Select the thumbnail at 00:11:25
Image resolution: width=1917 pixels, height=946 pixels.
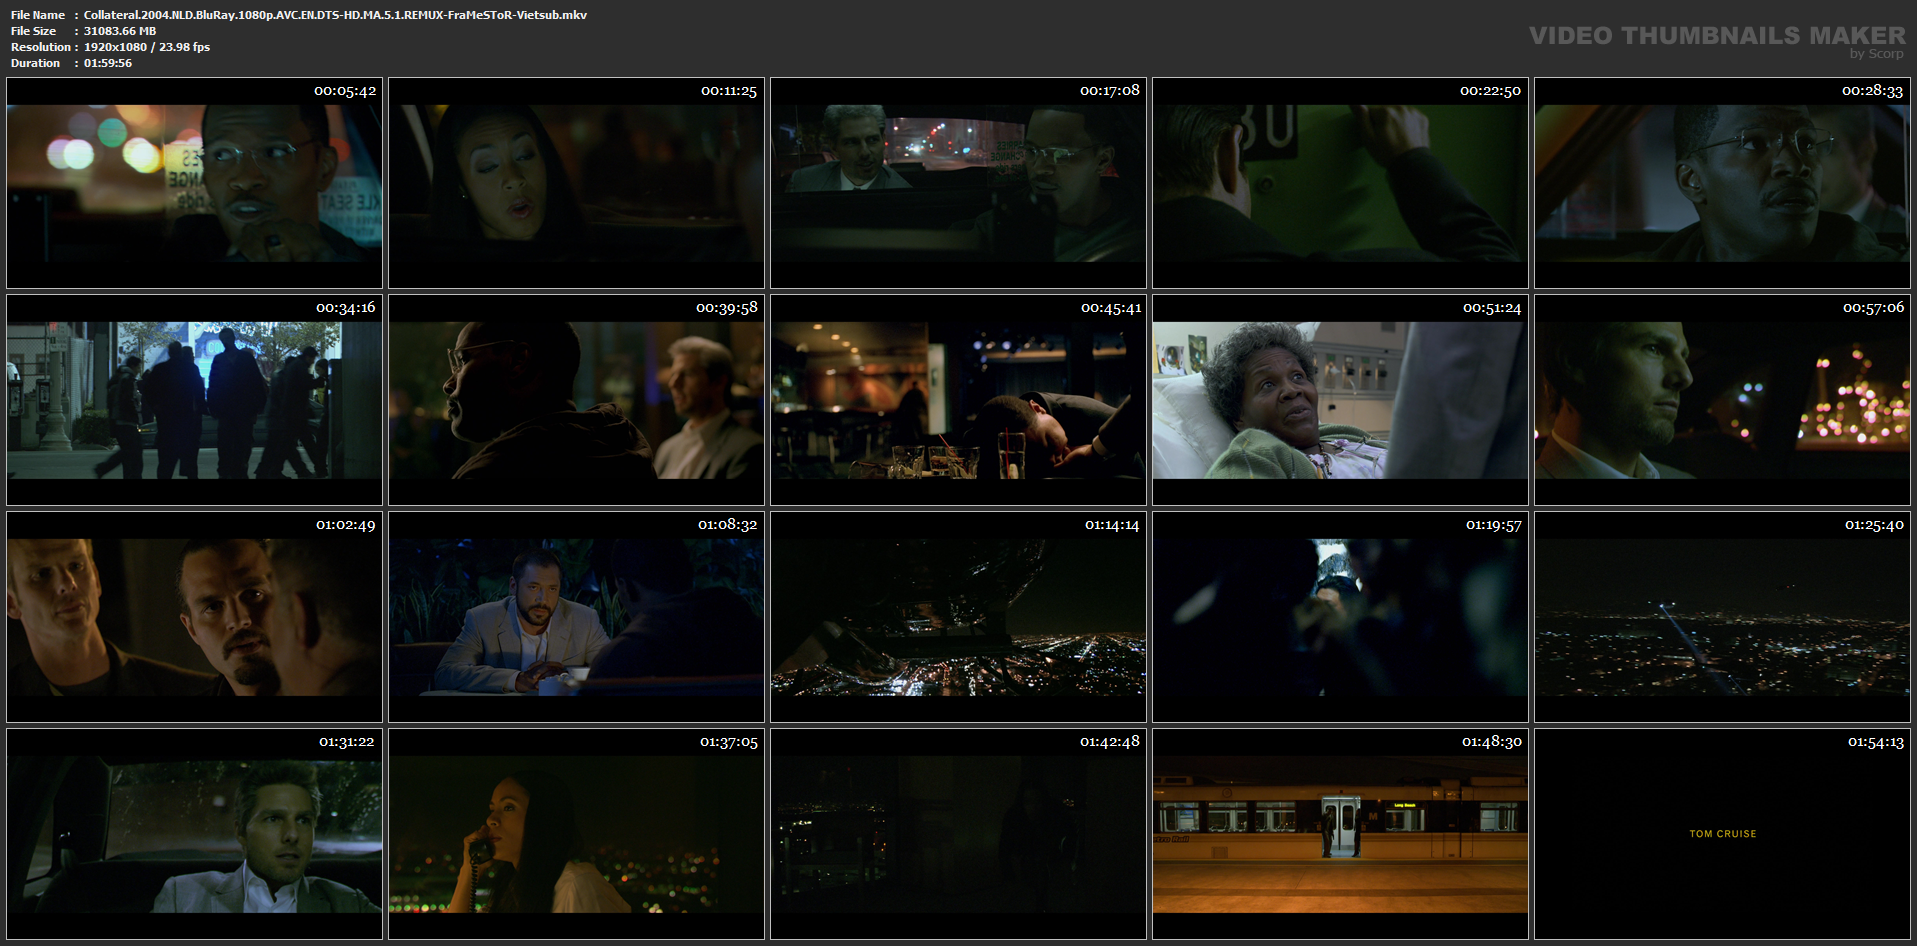coord(576,183)
